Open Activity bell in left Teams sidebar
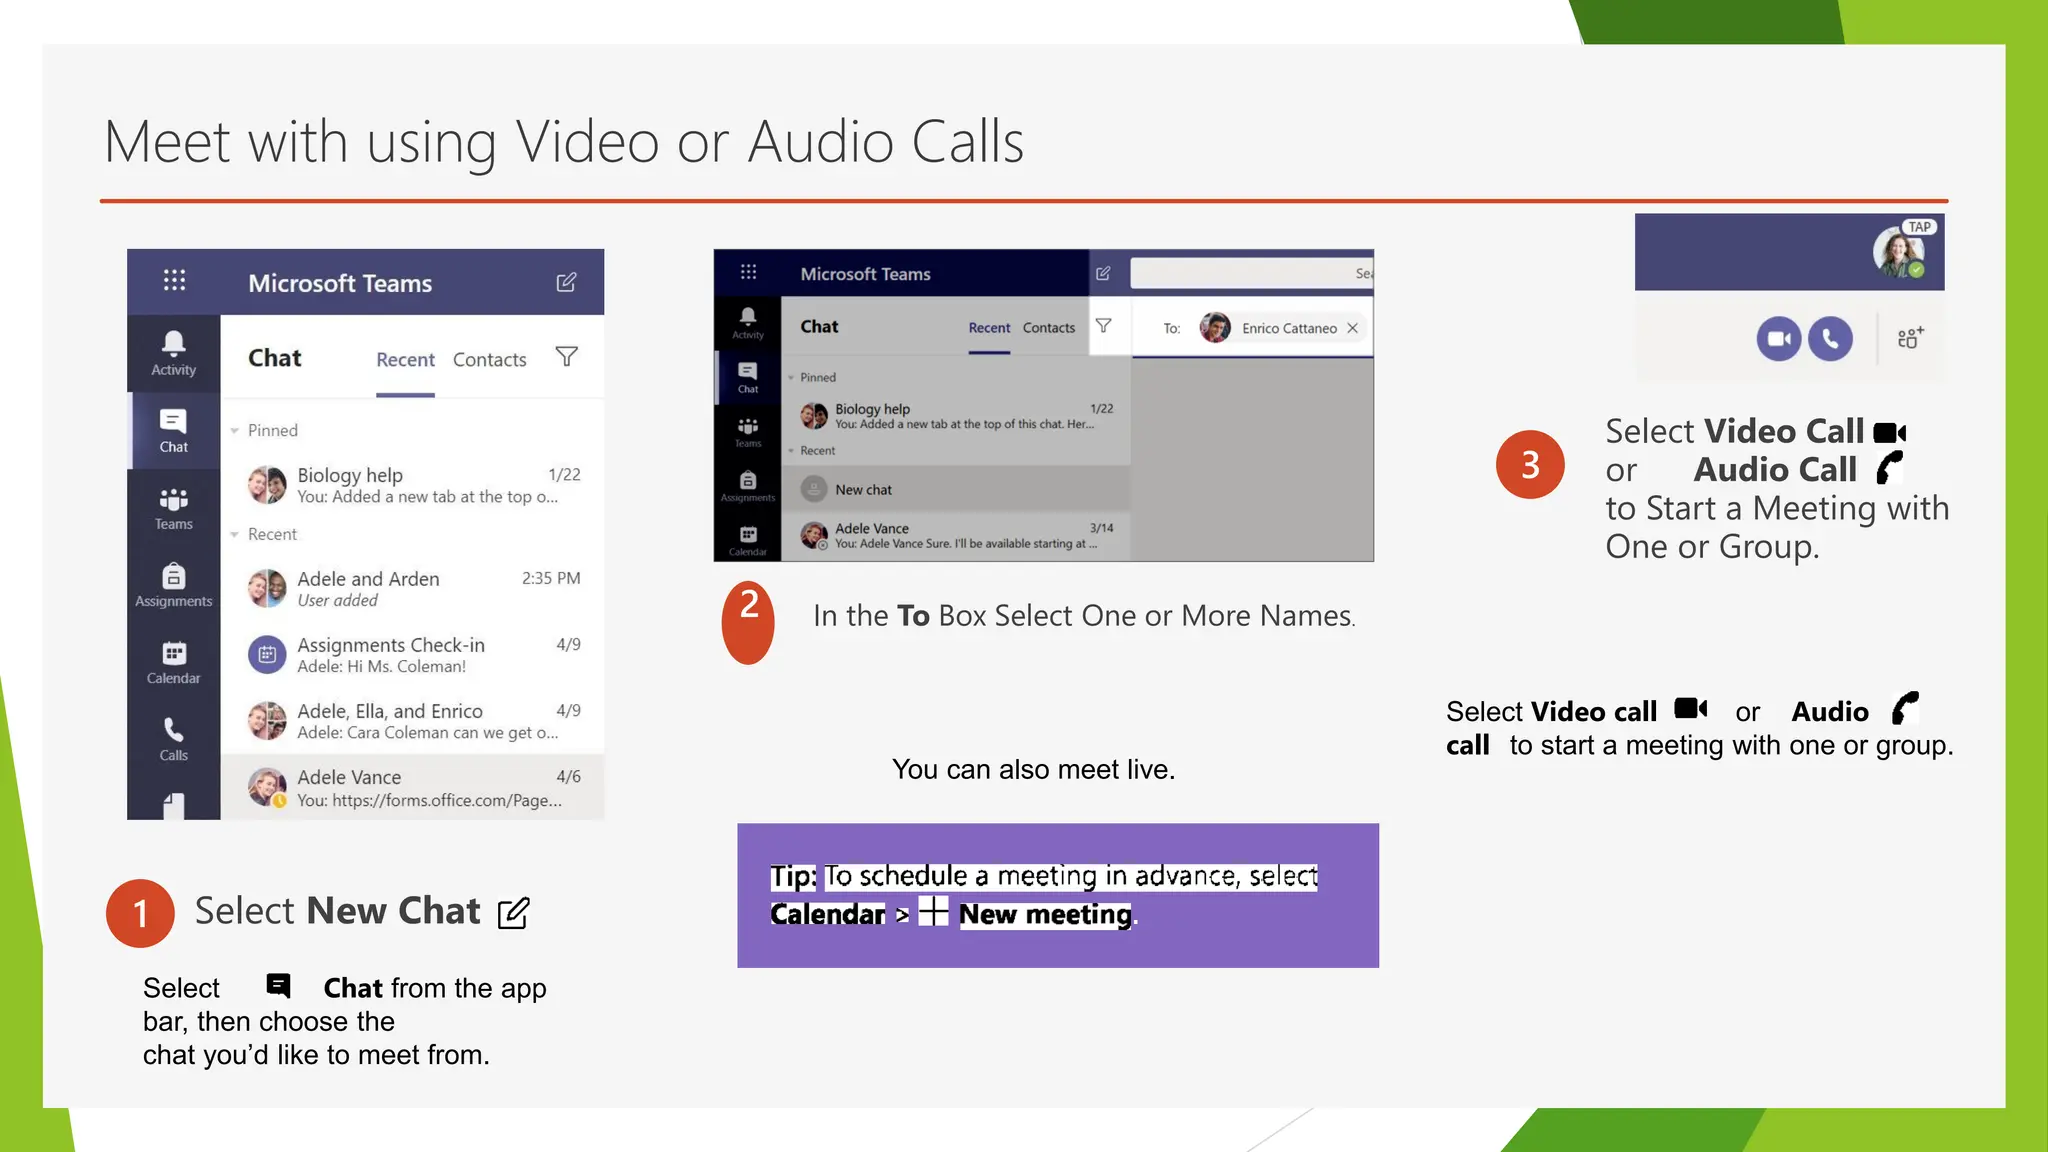 pos(173,353)
